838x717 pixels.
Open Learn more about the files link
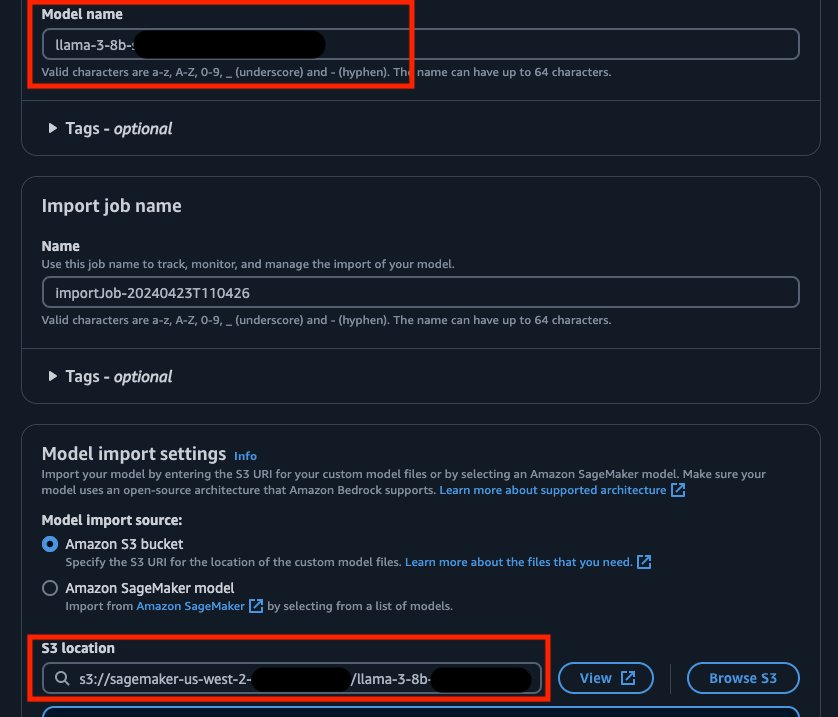tap(518, 562)
